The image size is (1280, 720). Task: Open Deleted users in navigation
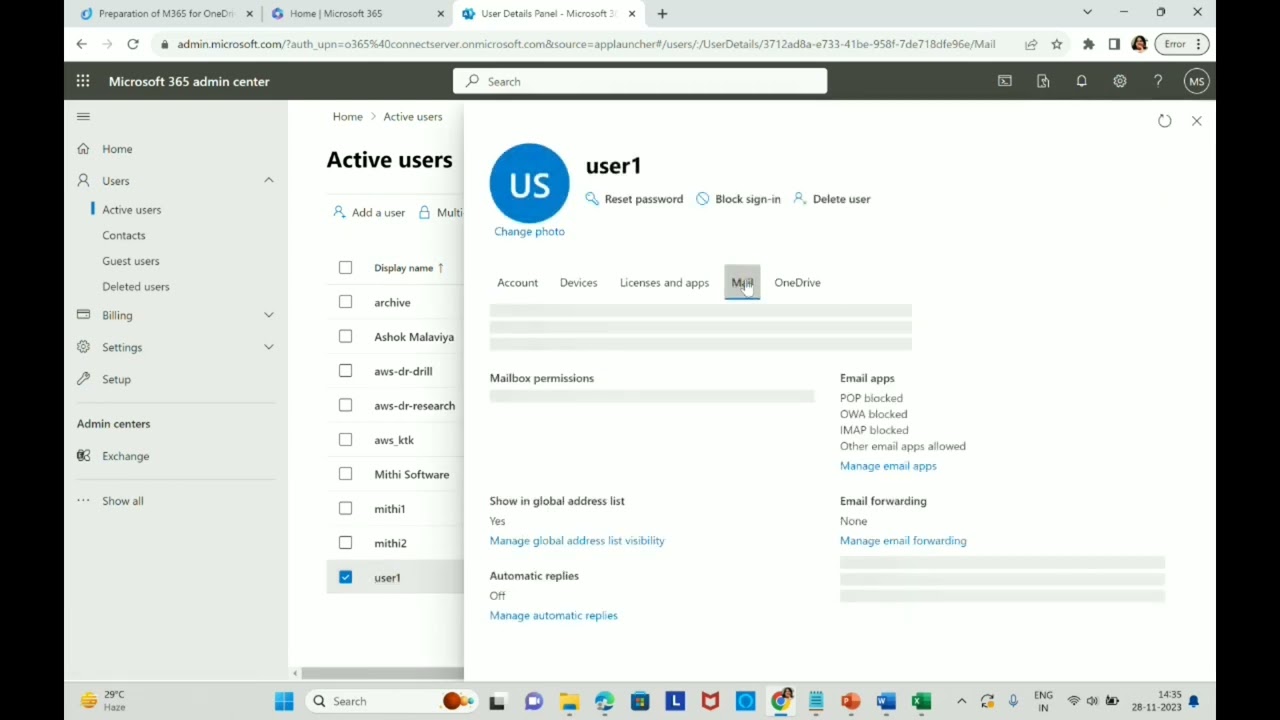135,287
